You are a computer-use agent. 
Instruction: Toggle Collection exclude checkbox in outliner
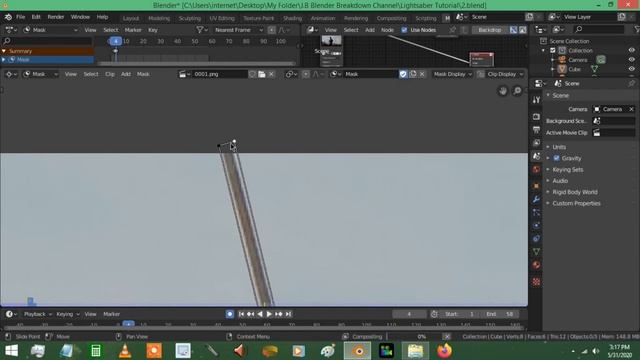(553, 50)
